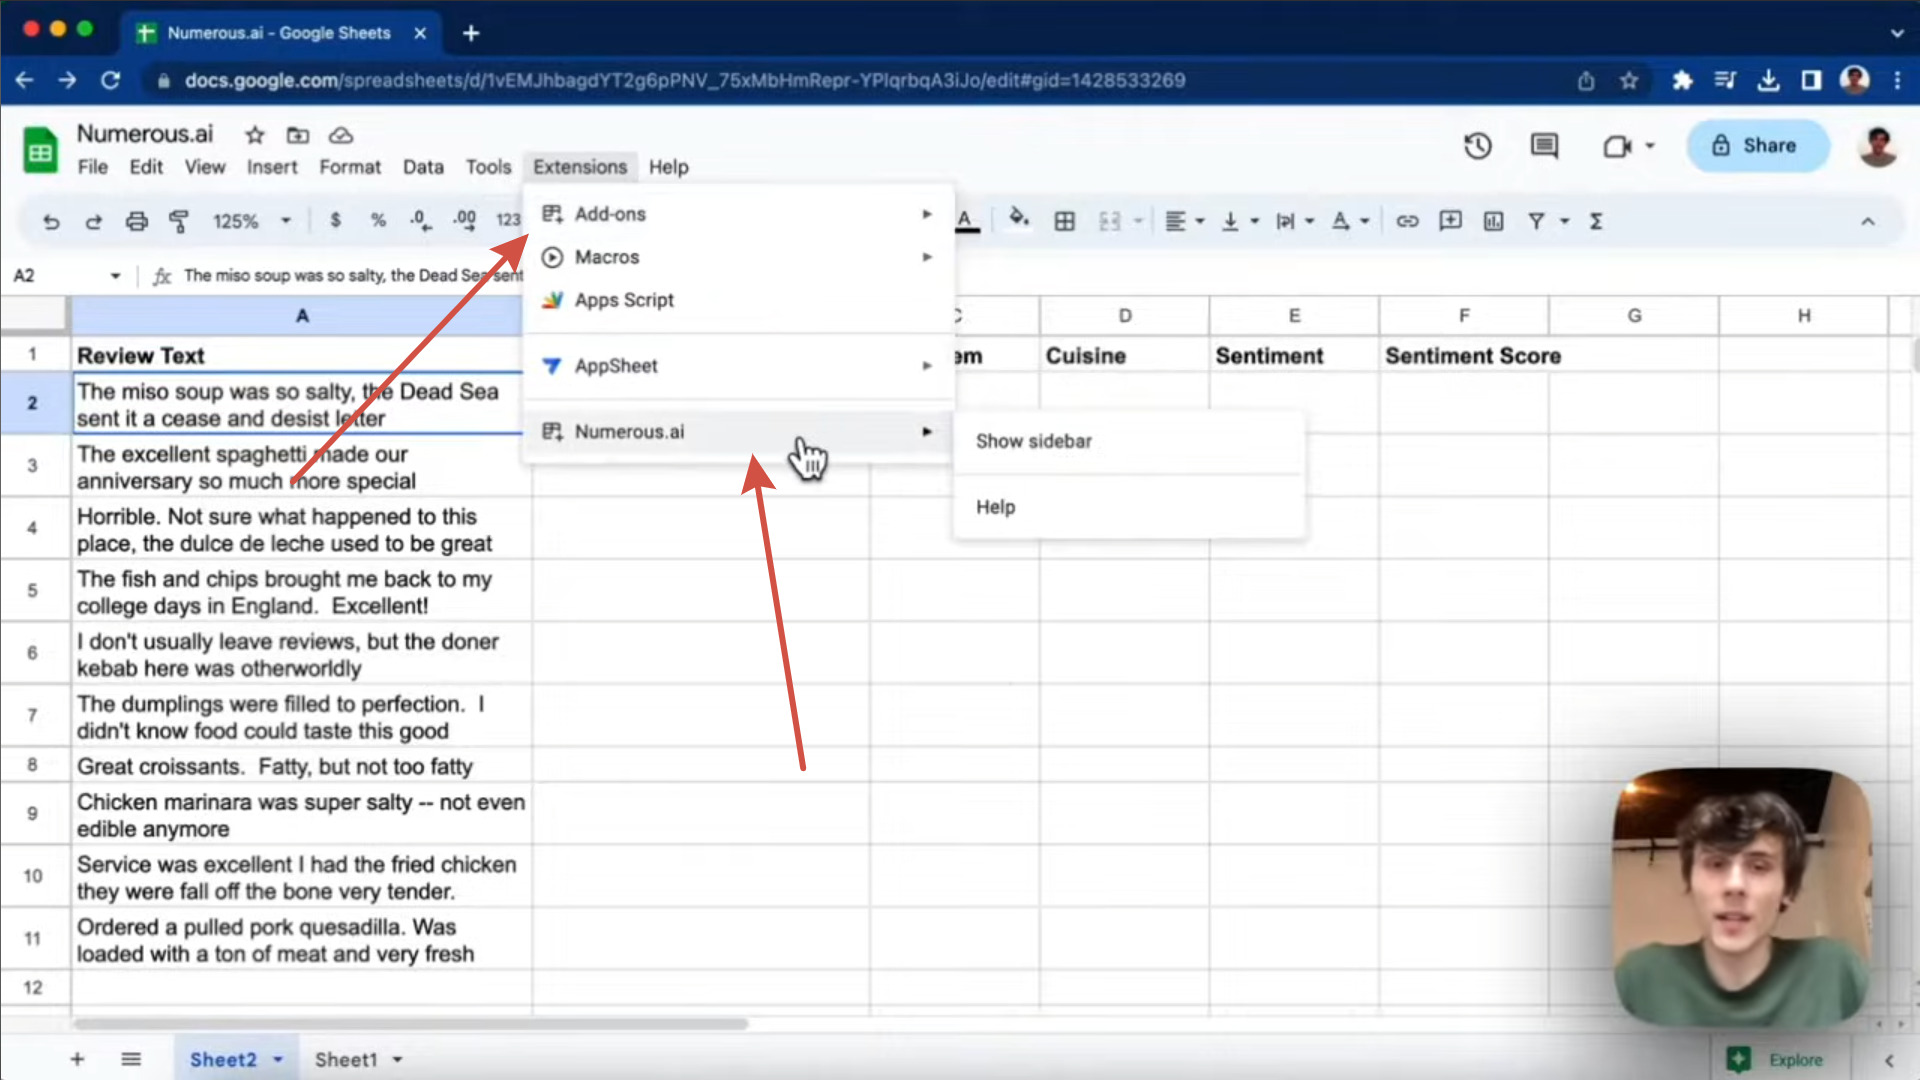The height and width of the screenshot is (1080, 1920).
Task: Open the Help menu in menu bar
Action: click(x=668, y=167)
